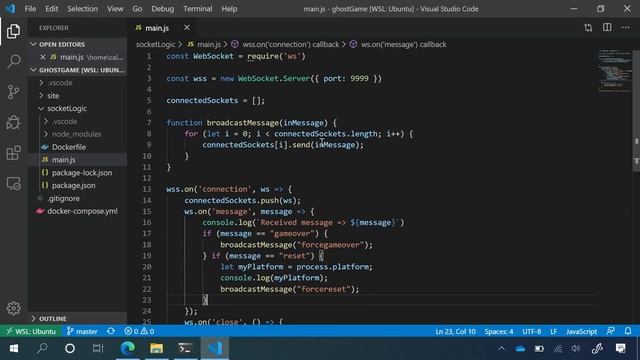This screenshot has width=640, height=360.
Task: Open Task View on the taskbar
Action: (98, 348)
